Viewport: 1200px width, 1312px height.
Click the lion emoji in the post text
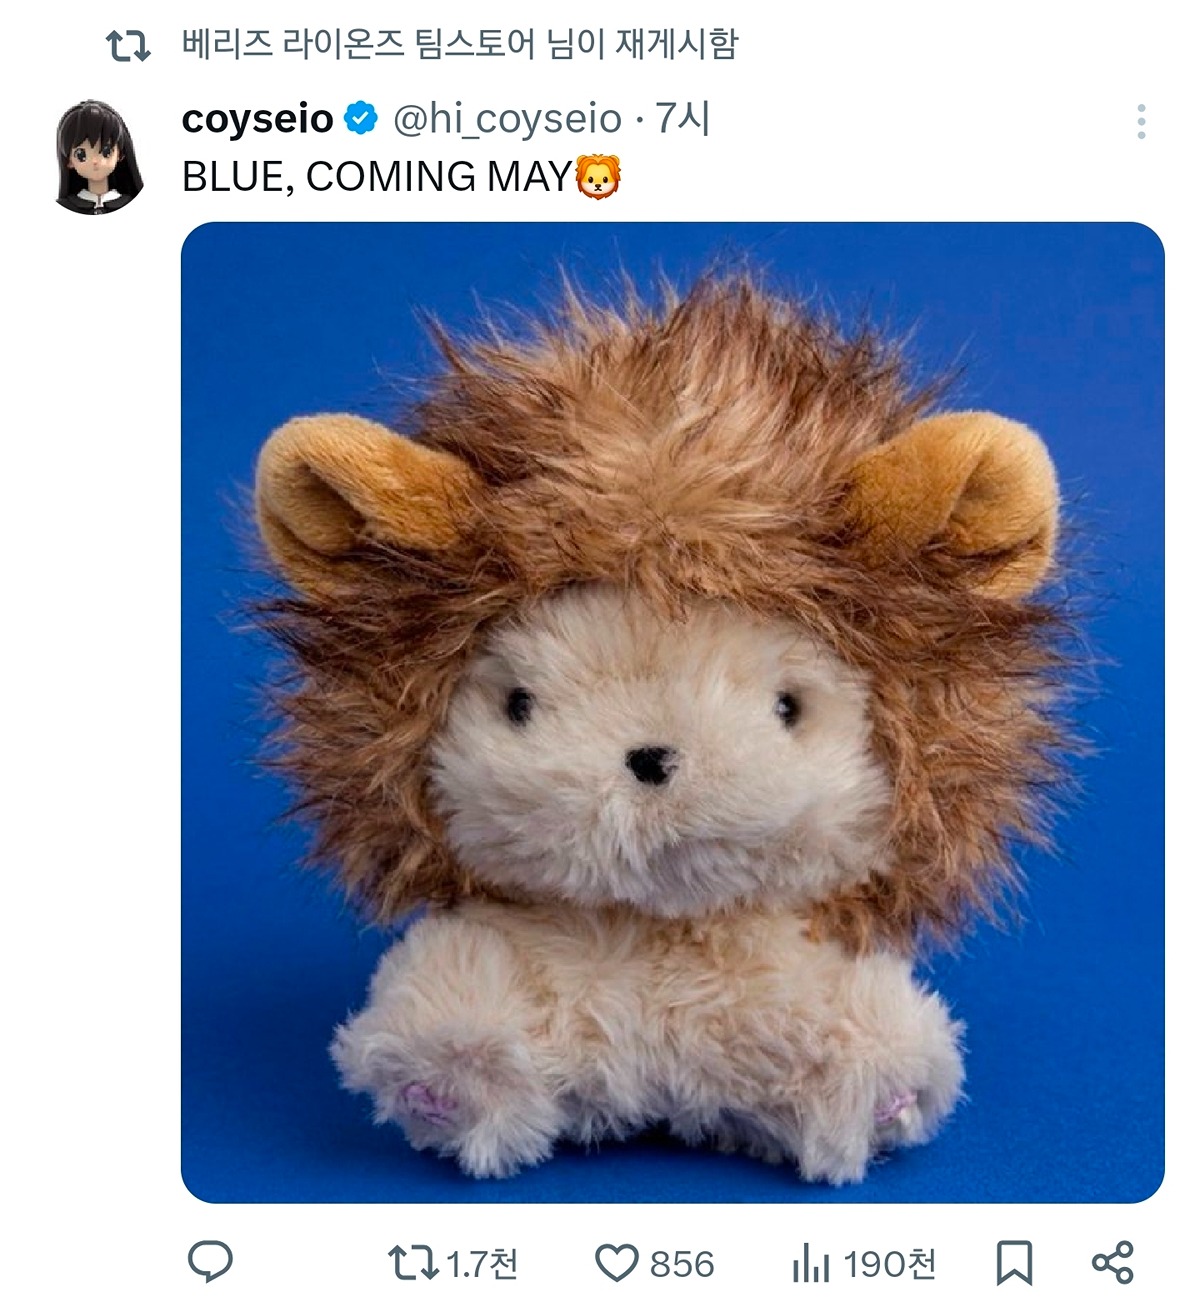(599, 177)
